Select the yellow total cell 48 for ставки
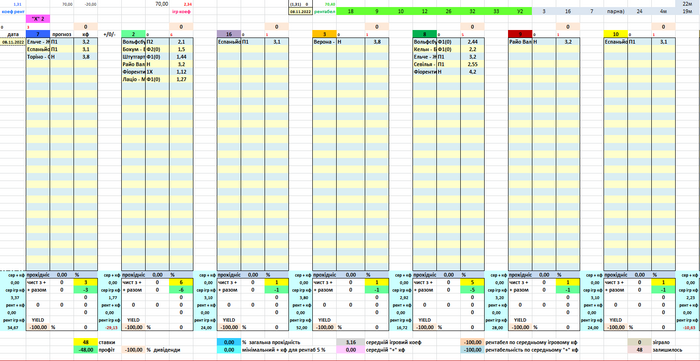The width and height of the screenshot is (700, 361). coord(85,341)
